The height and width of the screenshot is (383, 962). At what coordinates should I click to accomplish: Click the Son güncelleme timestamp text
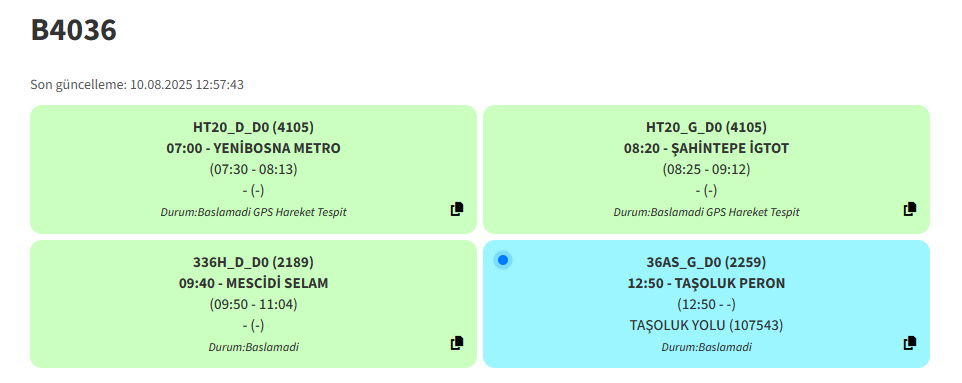coord(137,85)
